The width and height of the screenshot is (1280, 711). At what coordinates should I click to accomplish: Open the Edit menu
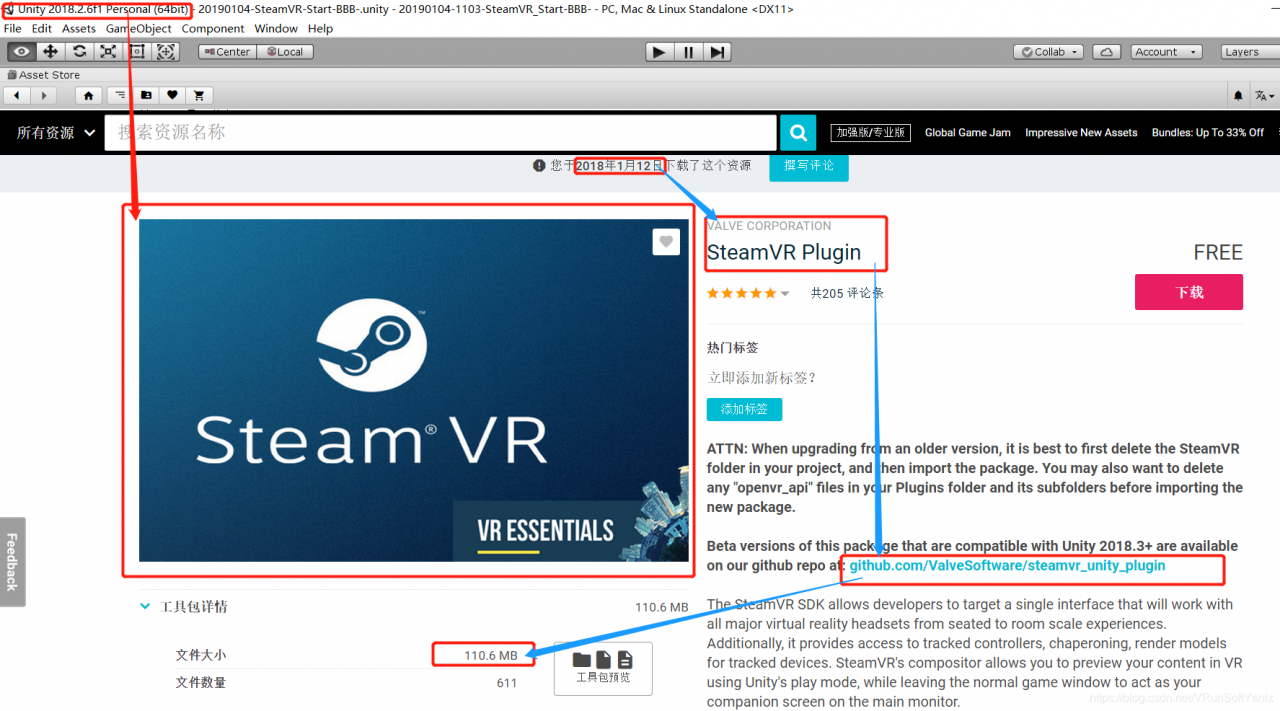coord(42,29)
